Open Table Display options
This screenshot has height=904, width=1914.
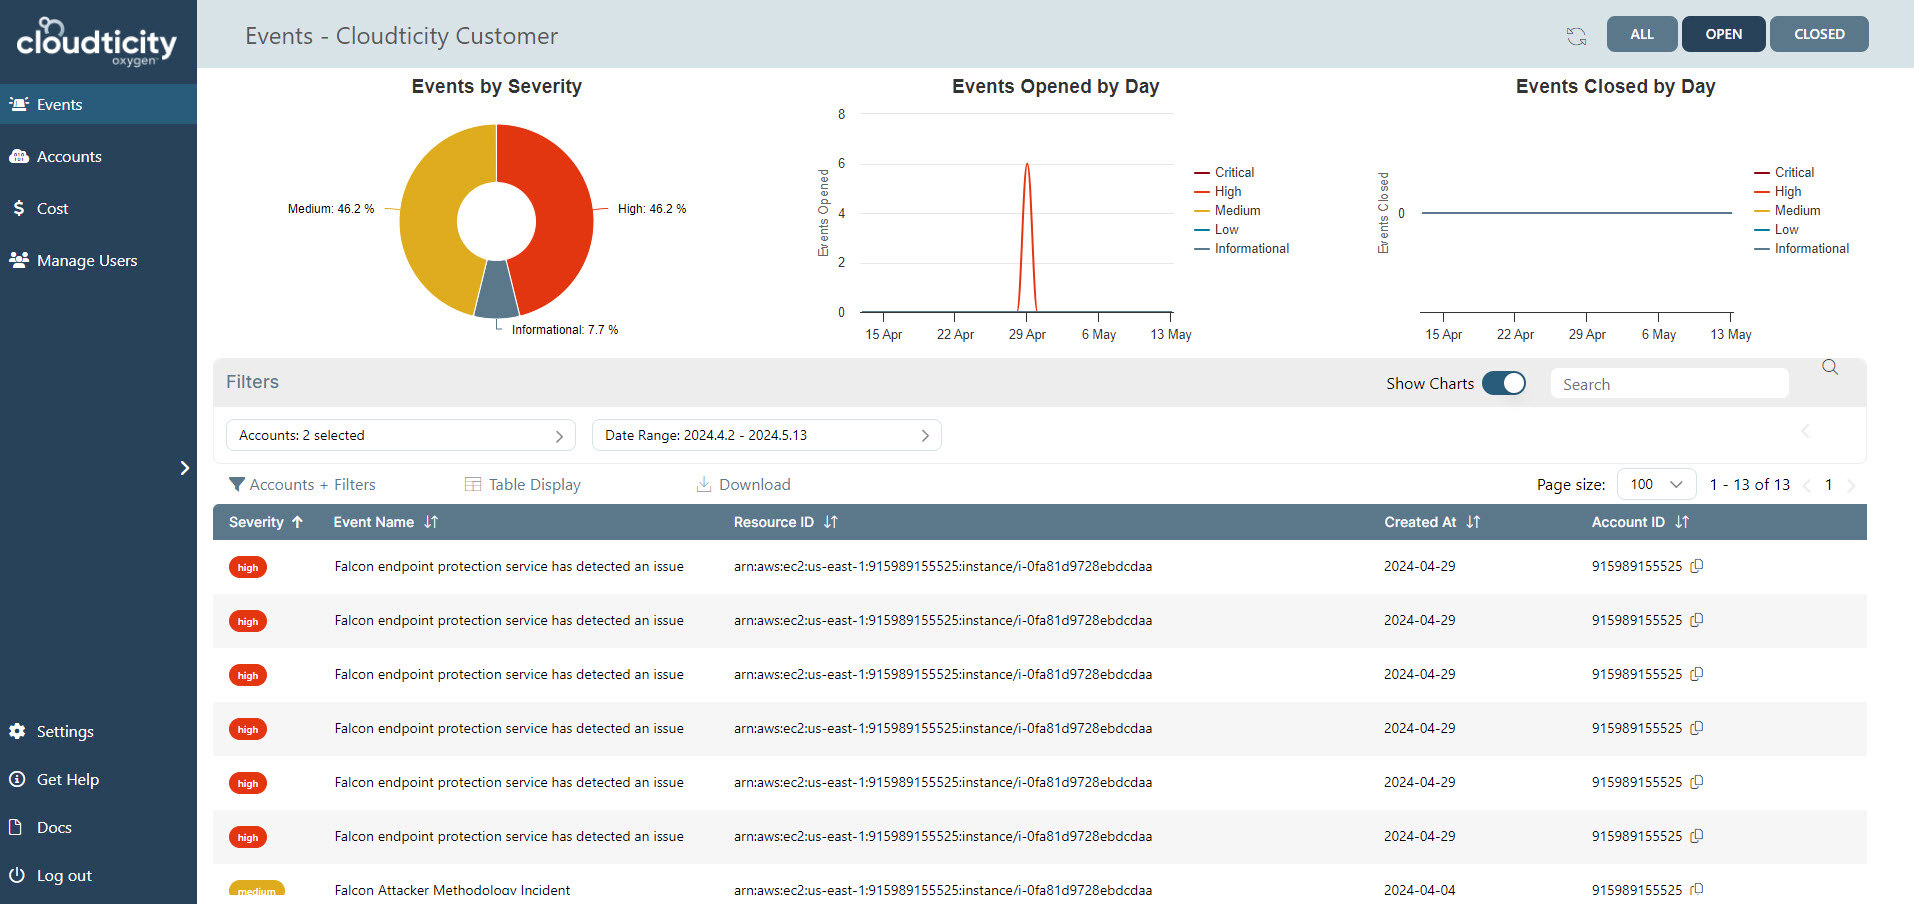[523, 484]
